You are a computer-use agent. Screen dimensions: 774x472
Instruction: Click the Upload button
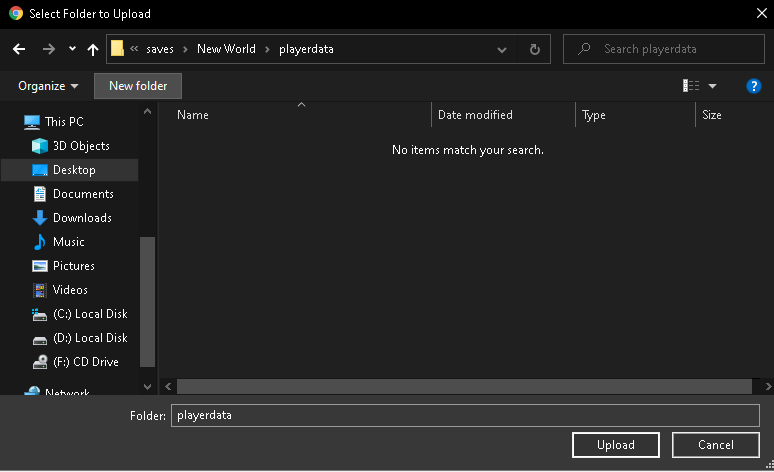616,445
